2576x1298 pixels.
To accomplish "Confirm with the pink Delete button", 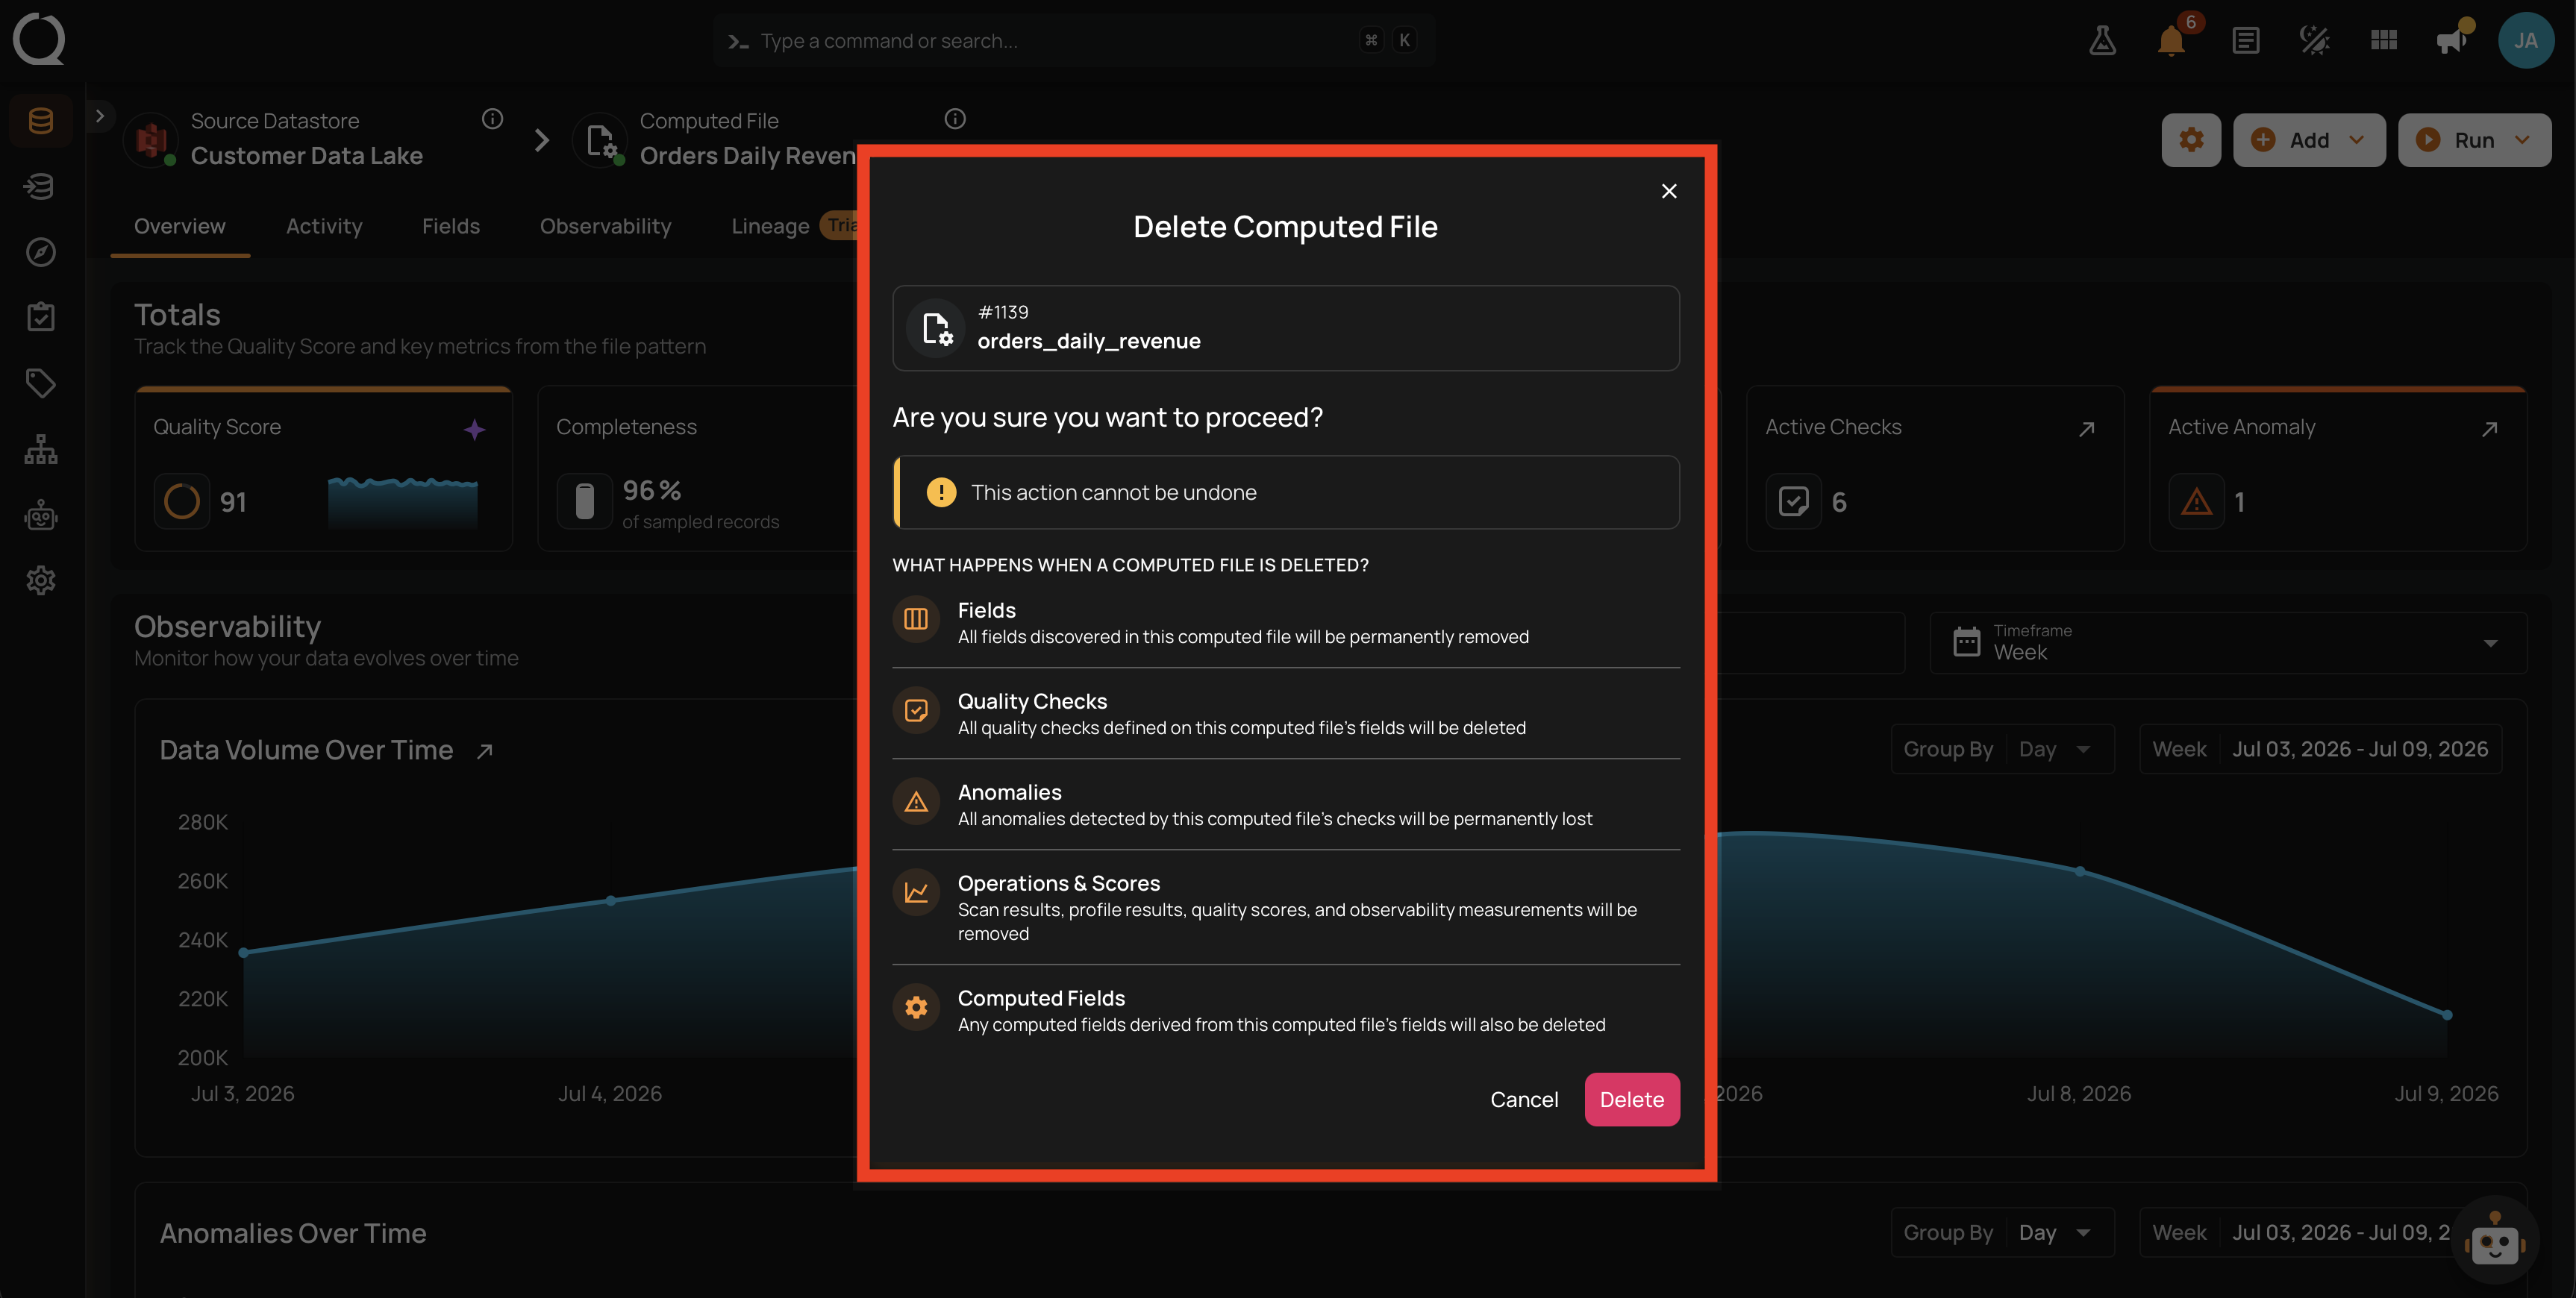I will point(1631,1099).
